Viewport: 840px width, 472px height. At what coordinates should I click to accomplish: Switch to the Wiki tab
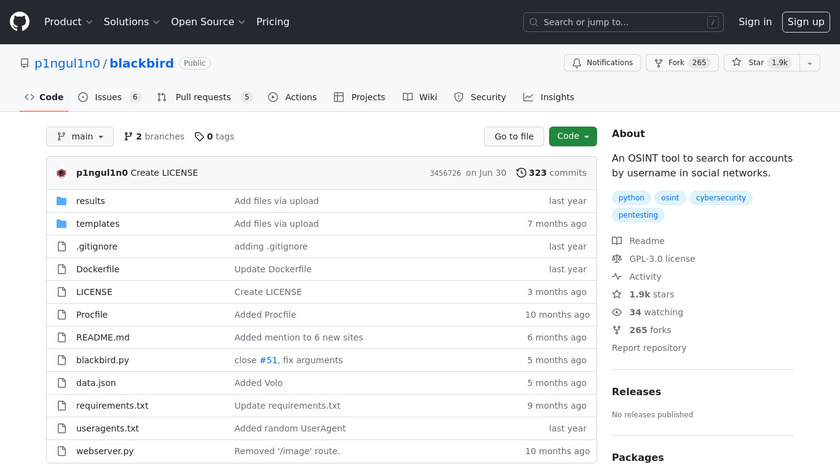420,97
